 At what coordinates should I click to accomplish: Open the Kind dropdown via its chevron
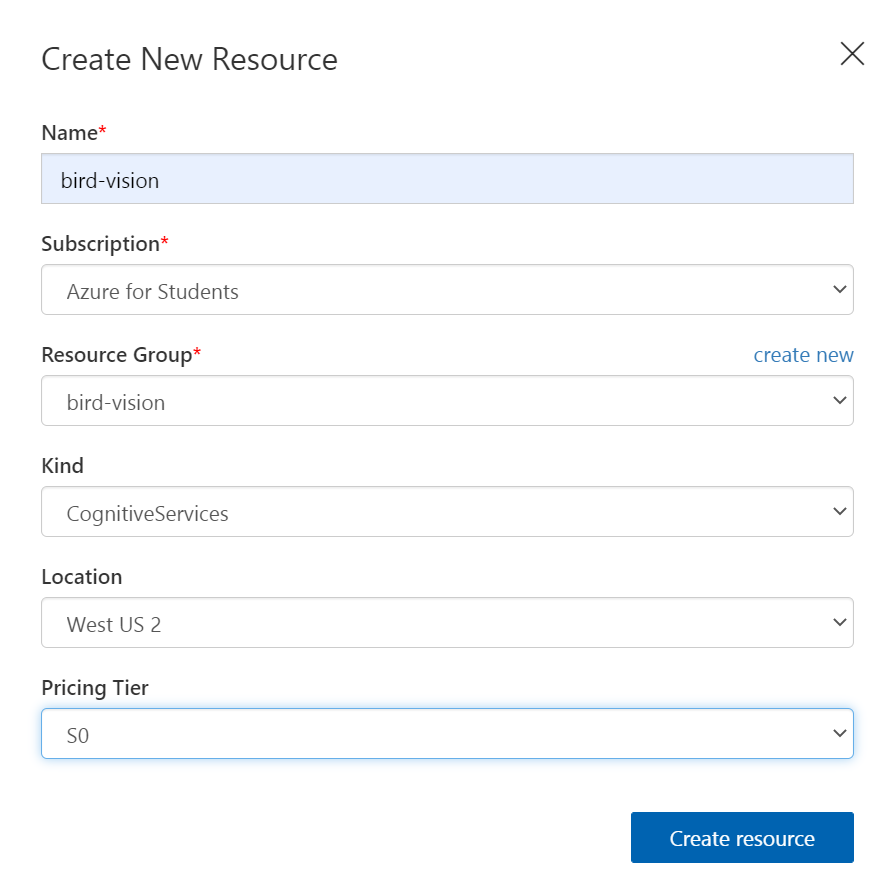click(840, 511)
